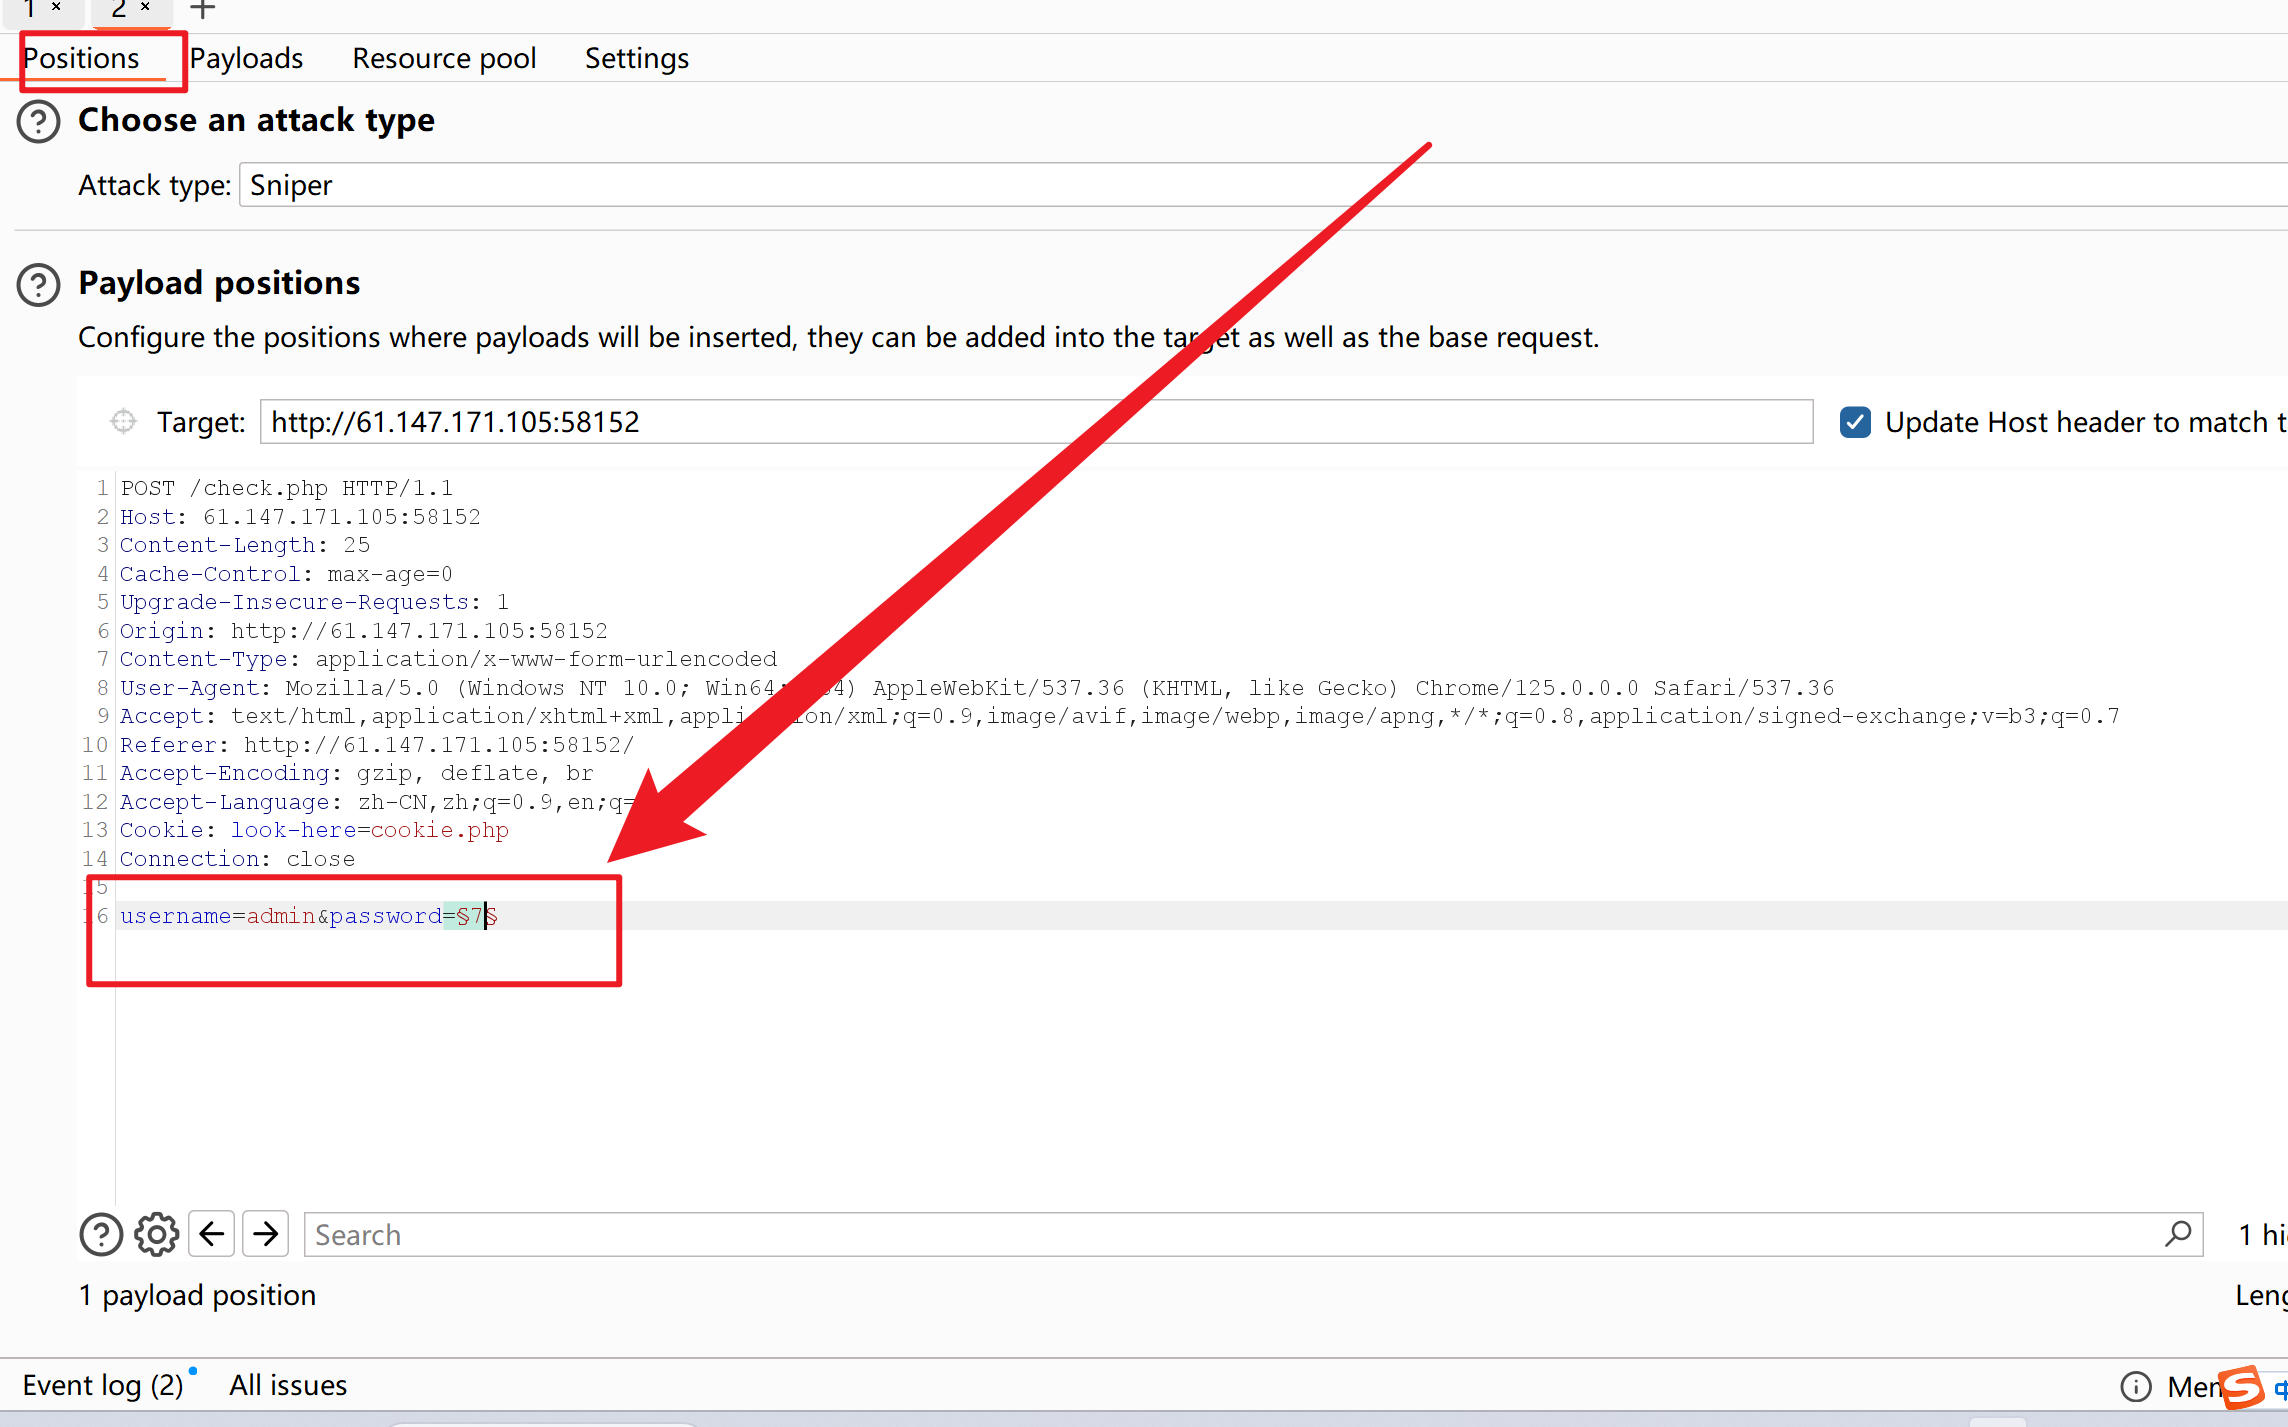Click the payload positions help icon

36,283
